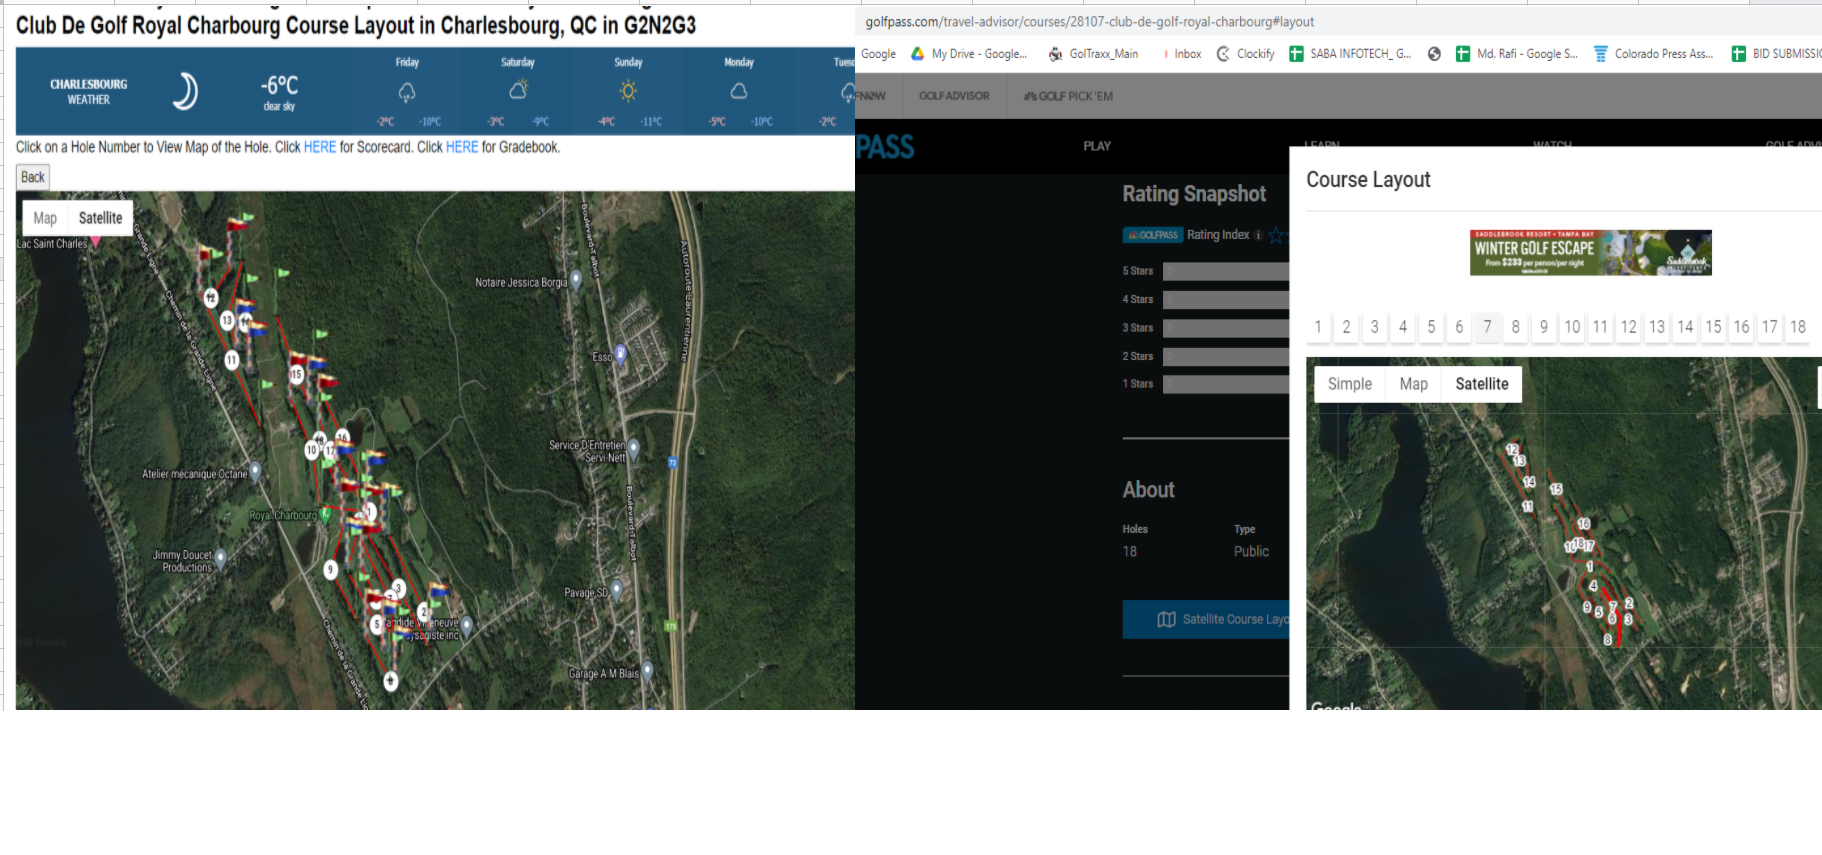This screenshot has height=855, width=1822.
Task: Select the Service D'Entretien Servi-Nett map pin
Action: click(633, 448)
